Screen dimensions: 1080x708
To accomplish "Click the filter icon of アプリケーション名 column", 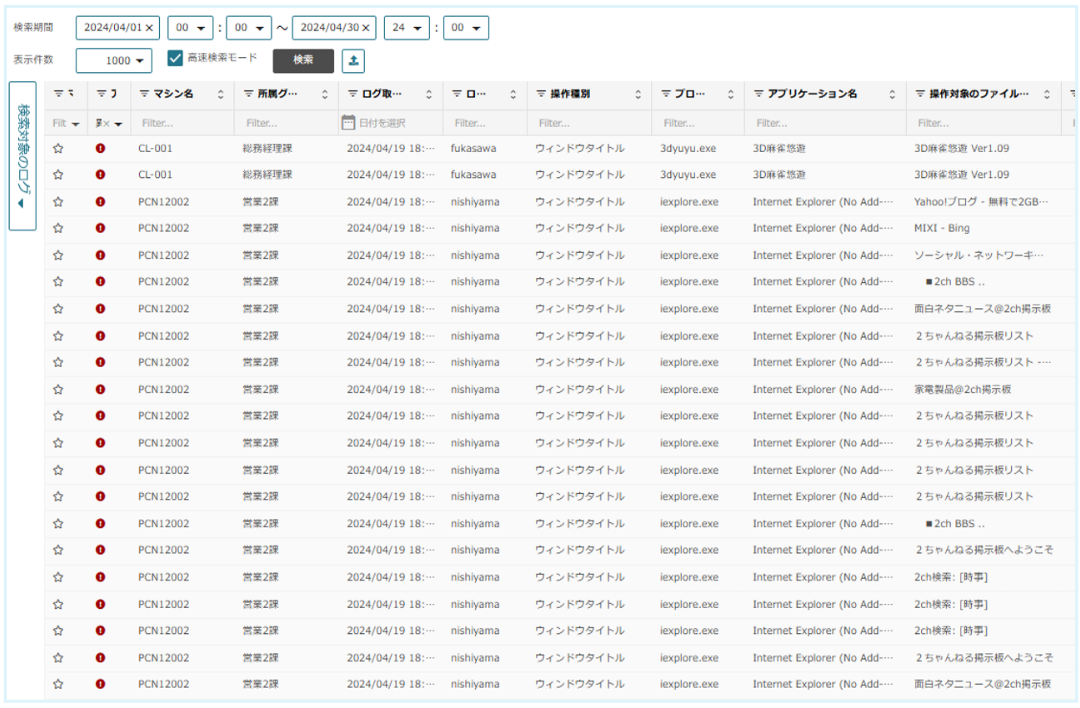I will 759,94.
